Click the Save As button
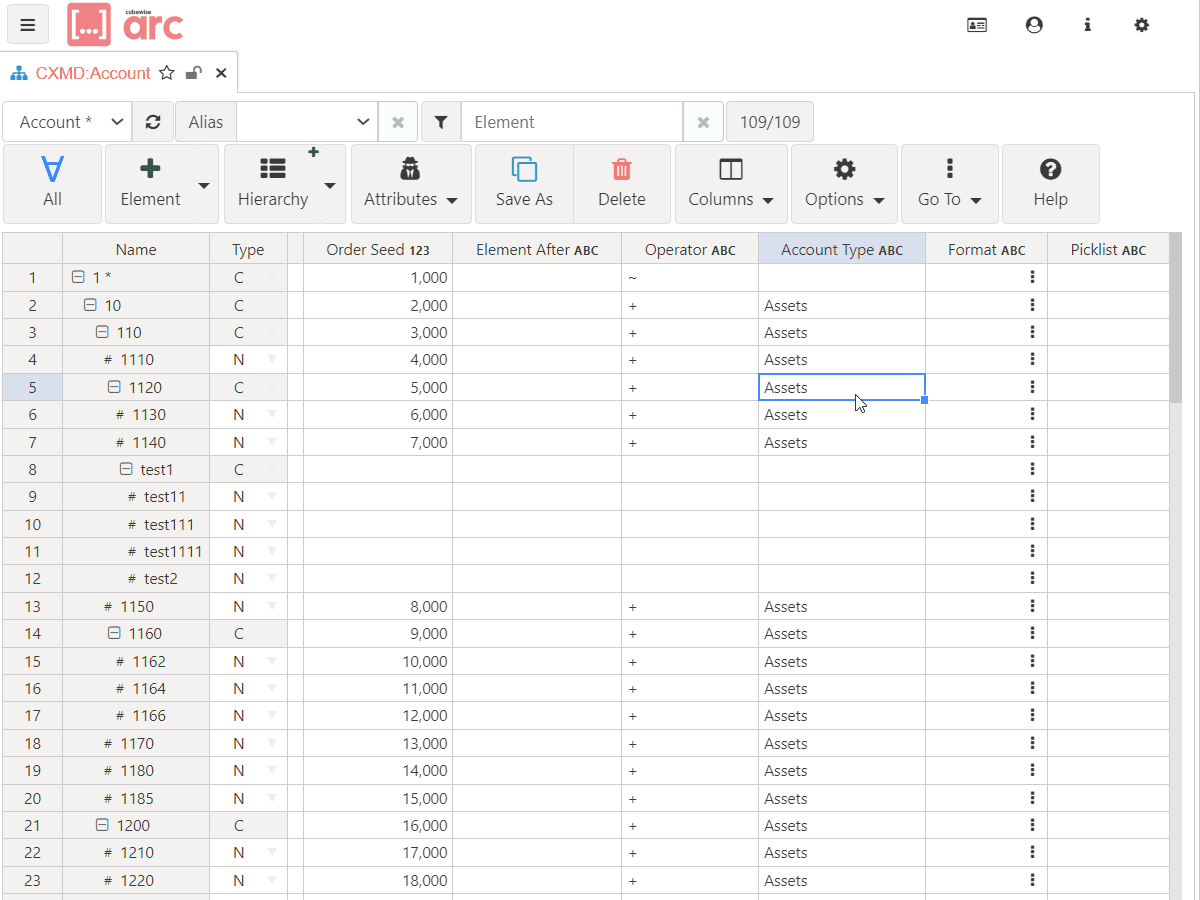Screen dimensions: 1200x900 click(524, 183)
